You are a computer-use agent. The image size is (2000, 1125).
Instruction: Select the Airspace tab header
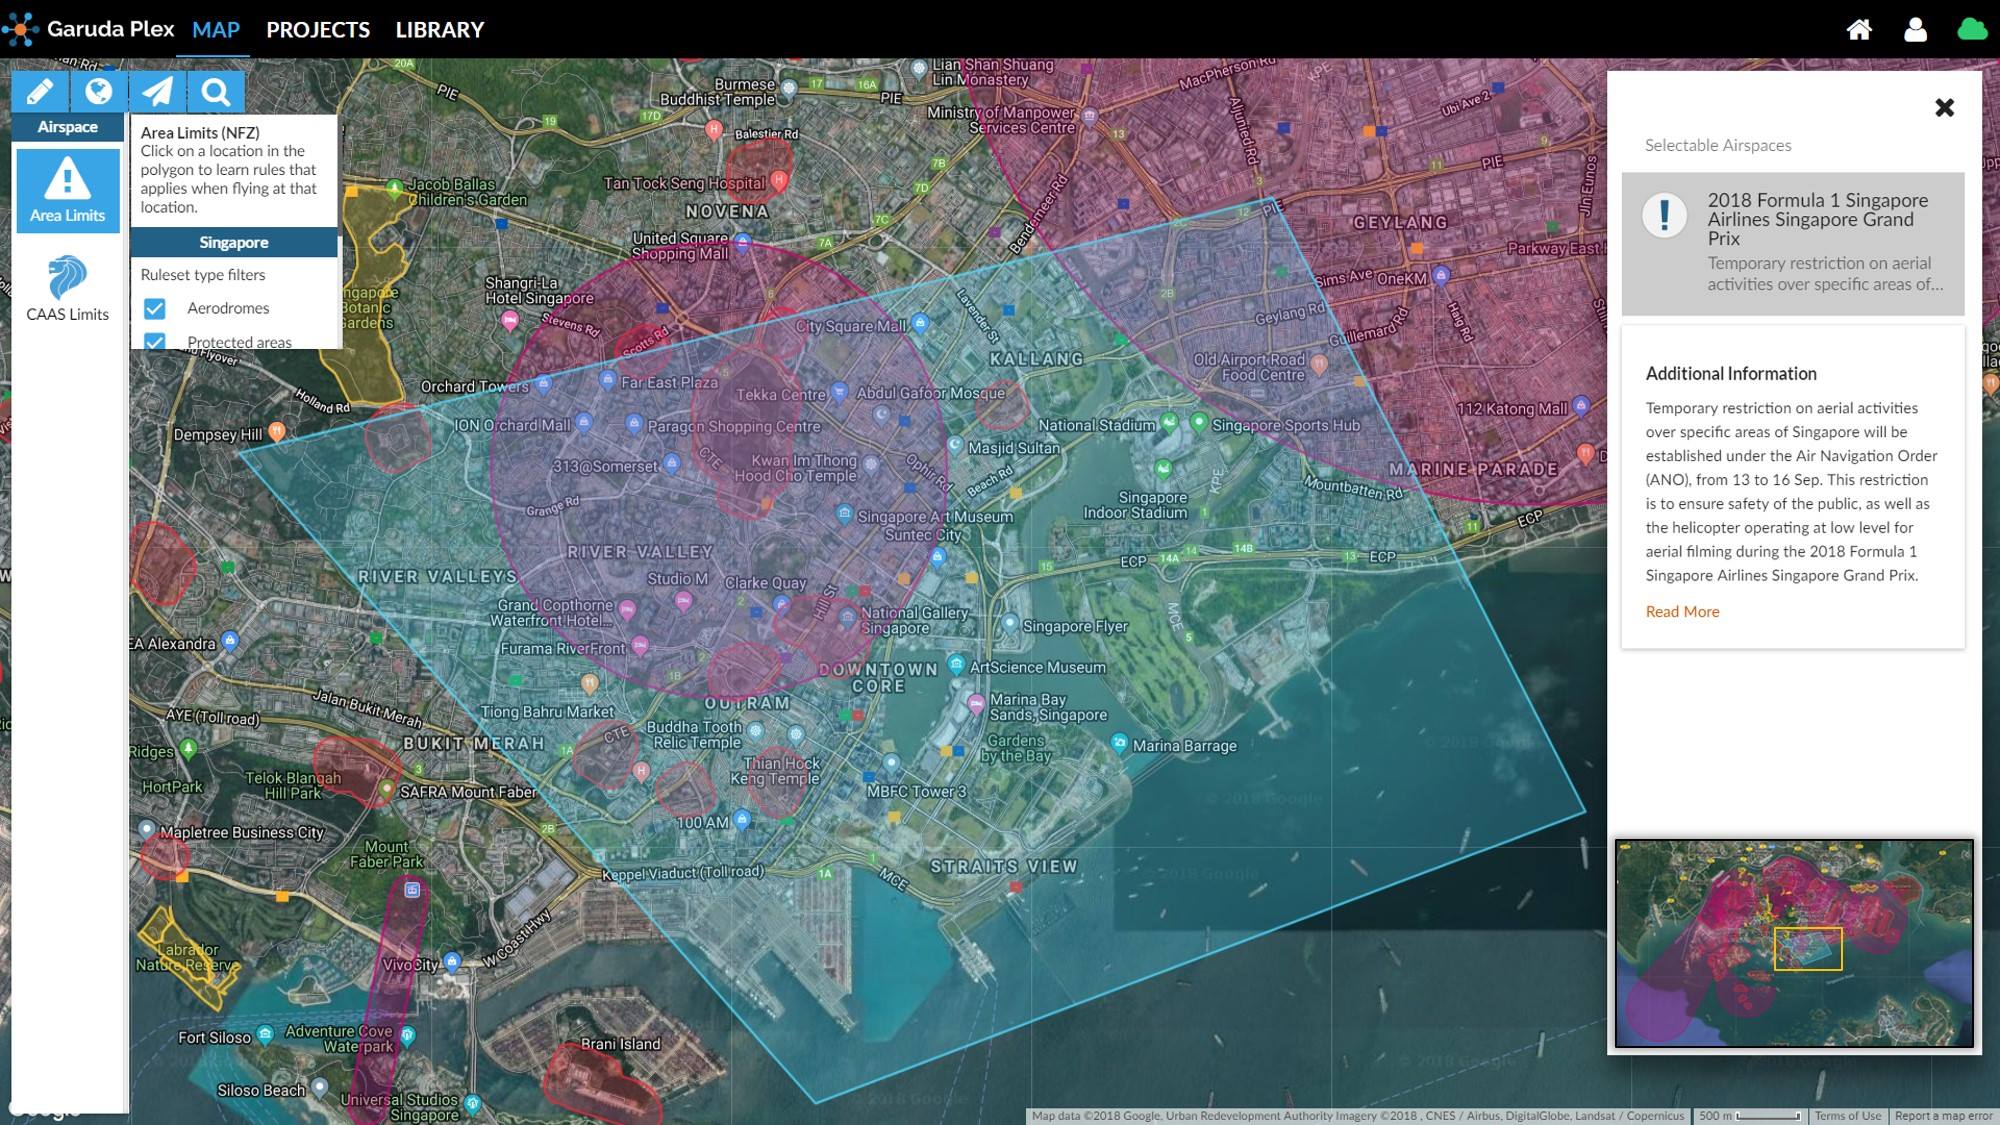click(x=68, y=127)
